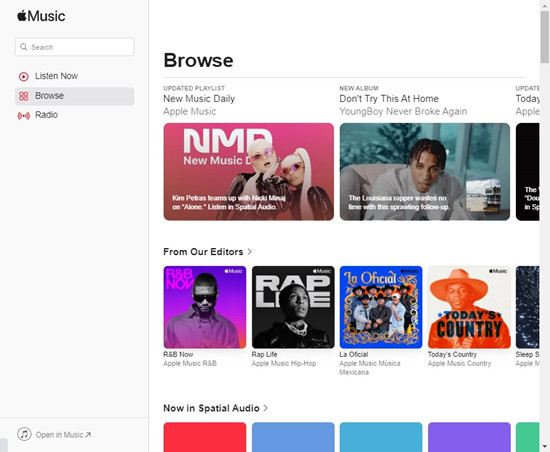This screenshot has height=452, width=550.
Task: Click the vertical scrollbar thumb
Action: [545, 37]
